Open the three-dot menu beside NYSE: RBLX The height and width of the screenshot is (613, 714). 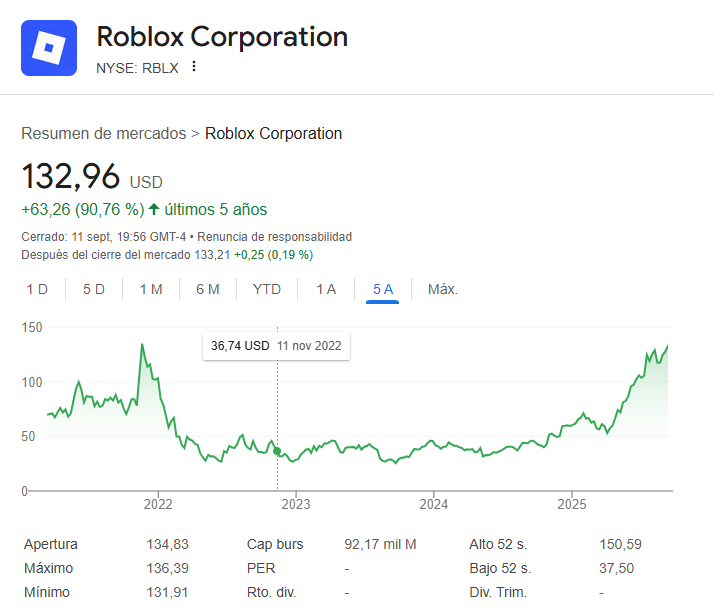coord(194,66)
